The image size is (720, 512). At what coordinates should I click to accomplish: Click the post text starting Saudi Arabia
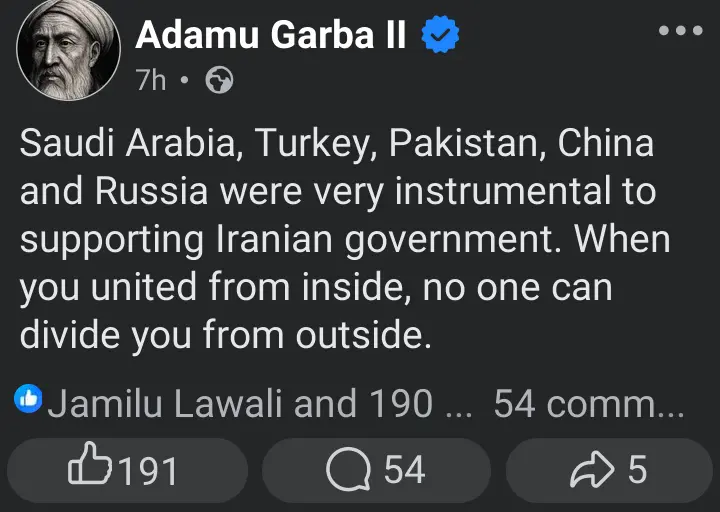pyautogui.click(x=336, y=143)
